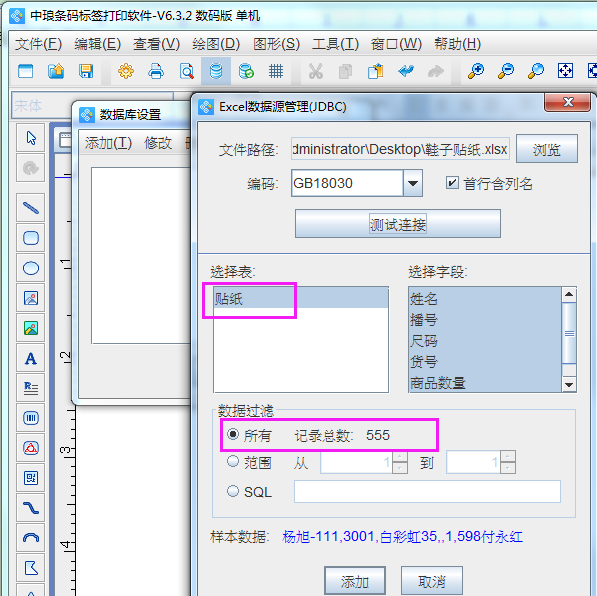Open the 图形(S) menu

[276, 44]
